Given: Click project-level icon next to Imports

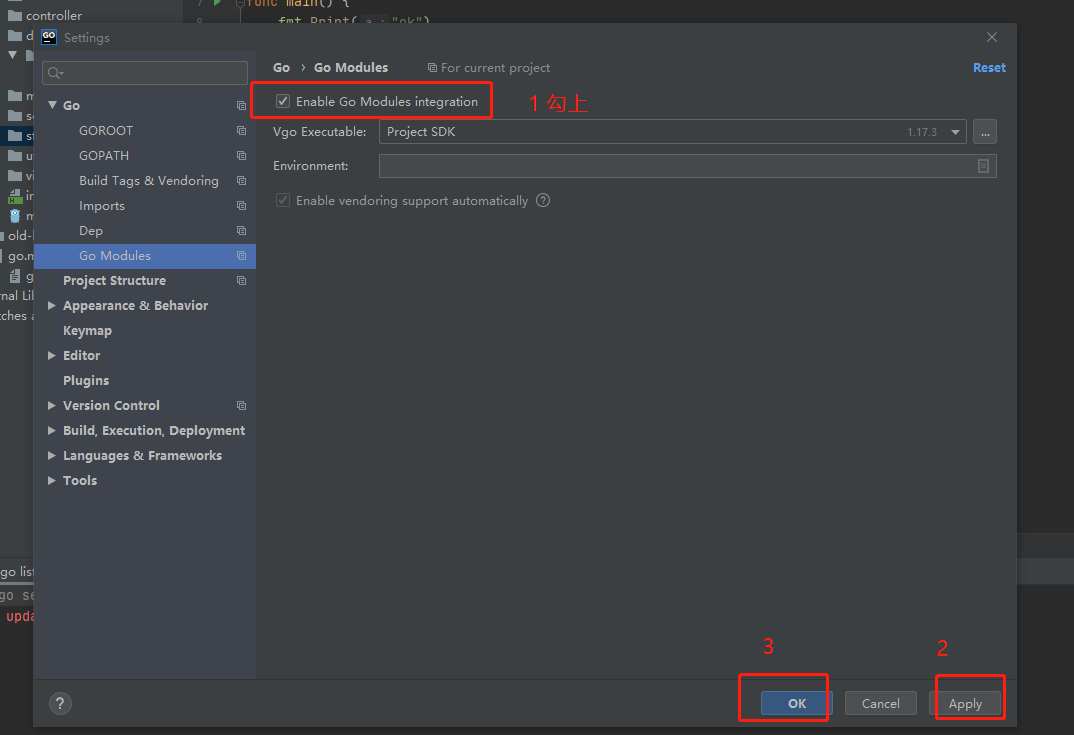Looking at the screenshot, I should click(241, 205).
